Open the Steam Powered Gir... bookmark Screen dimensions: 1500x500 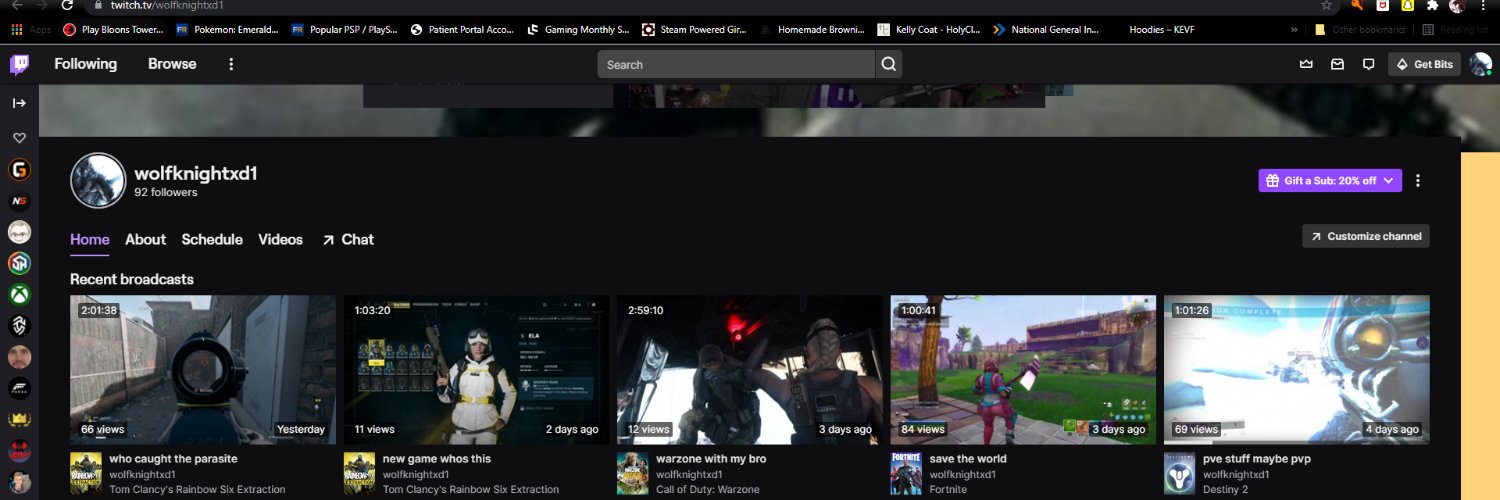tap(695, 30)
